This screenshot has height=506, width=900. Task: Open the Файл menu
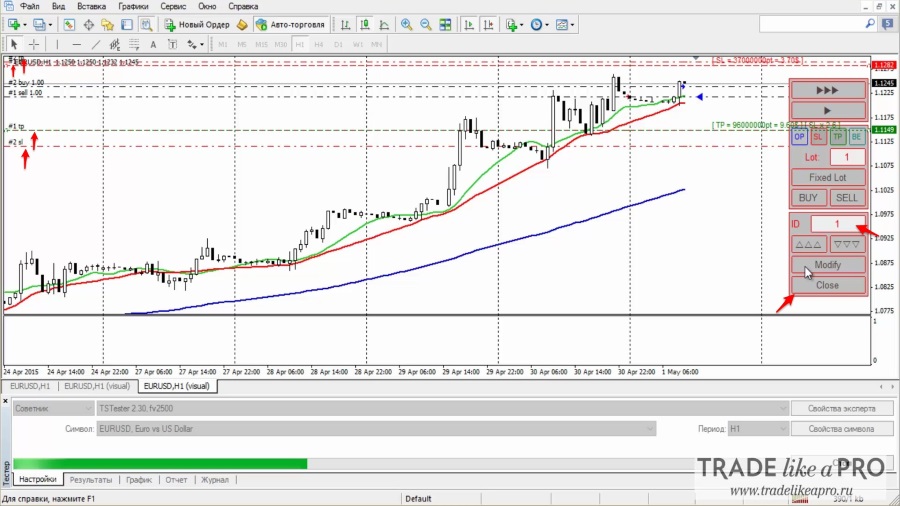coord(29,6)
